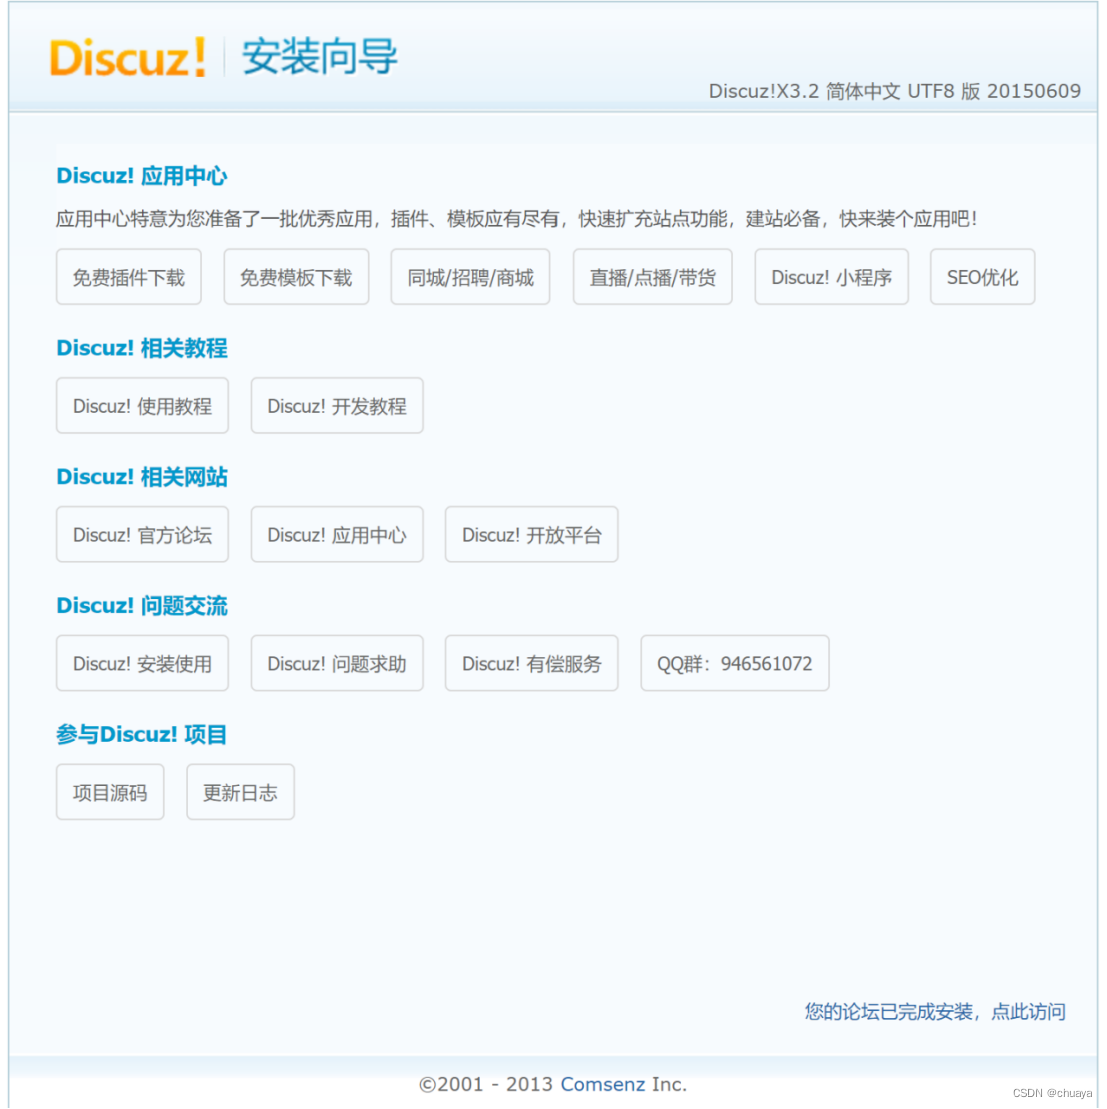Click the Discuz! 应用中心 section heading

tap(141, 175)
